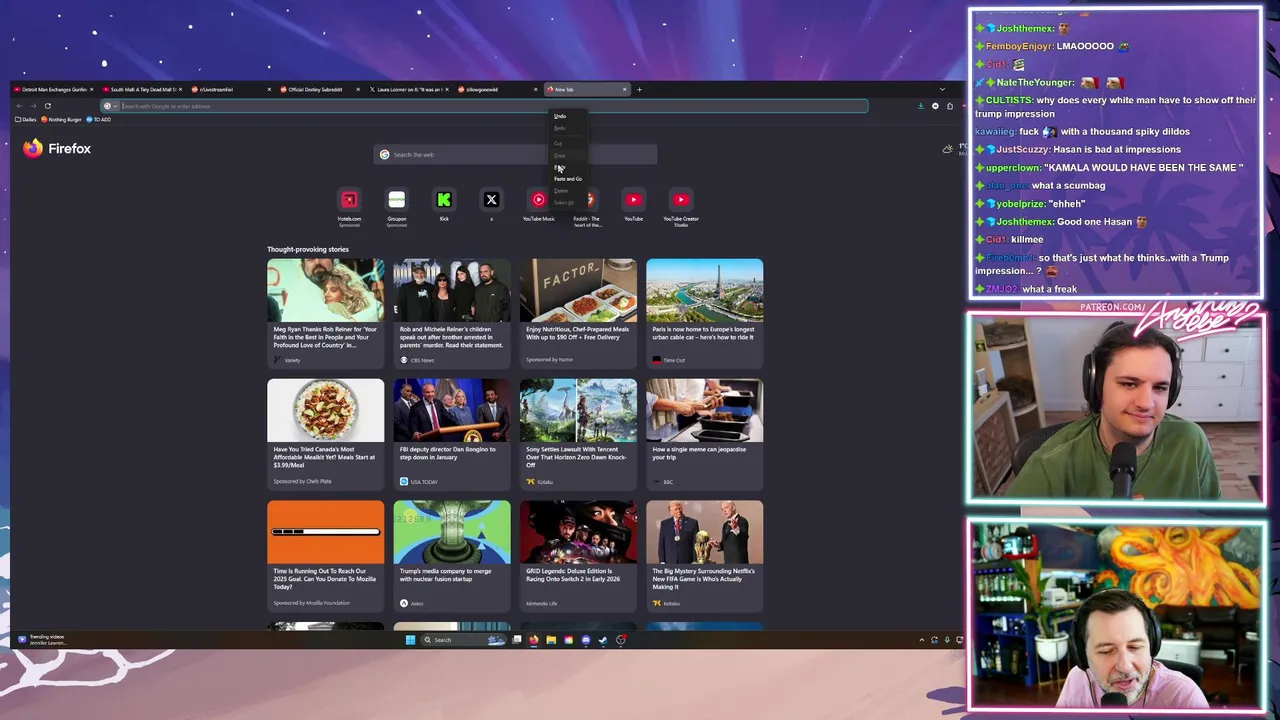Close the r/LivestreamFail tab

coord(269,89)
